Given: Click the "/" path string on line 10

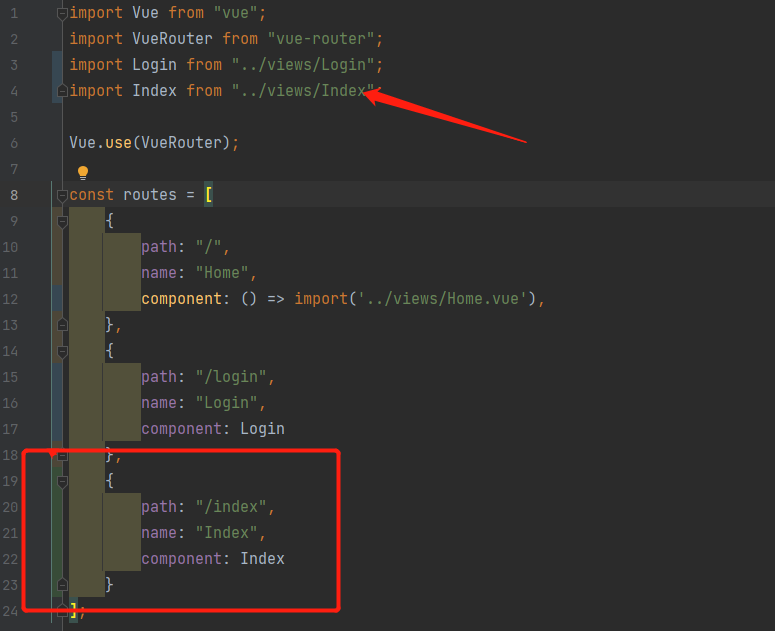Looking at the screenshot, I should tap(209, 247).
